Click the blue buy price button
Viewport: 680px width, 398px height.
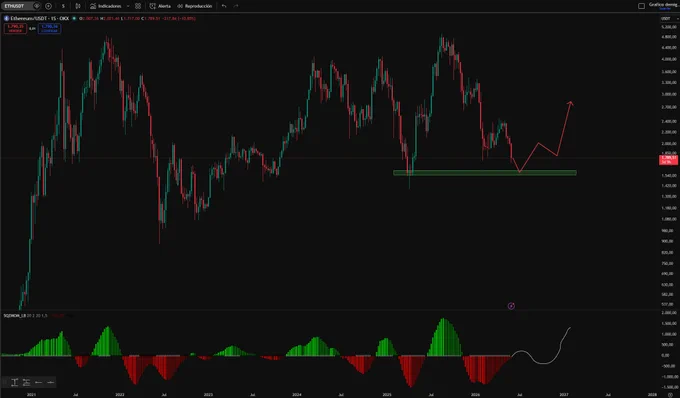pos(49,29)
